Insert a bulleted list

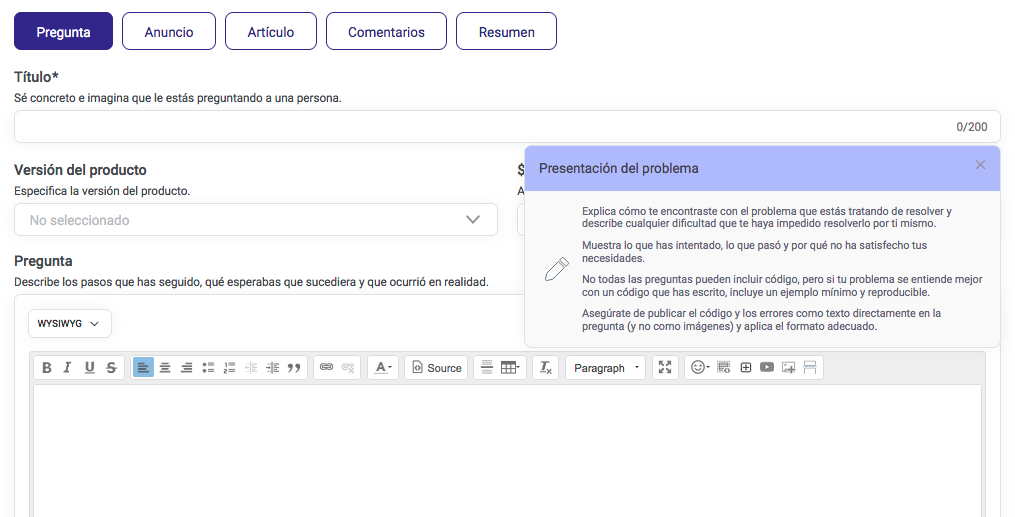pos(208,368)
